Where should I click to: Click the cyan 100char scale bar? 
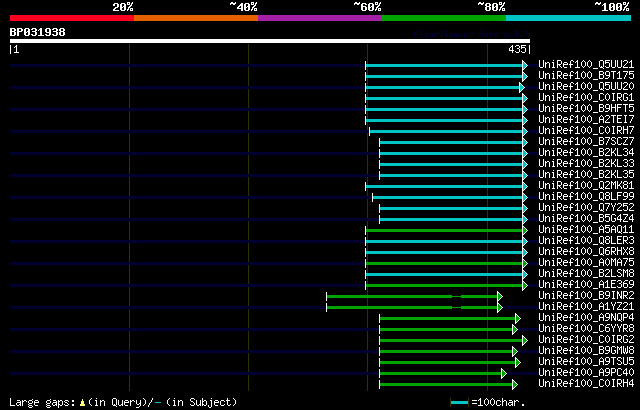(459, 403)
